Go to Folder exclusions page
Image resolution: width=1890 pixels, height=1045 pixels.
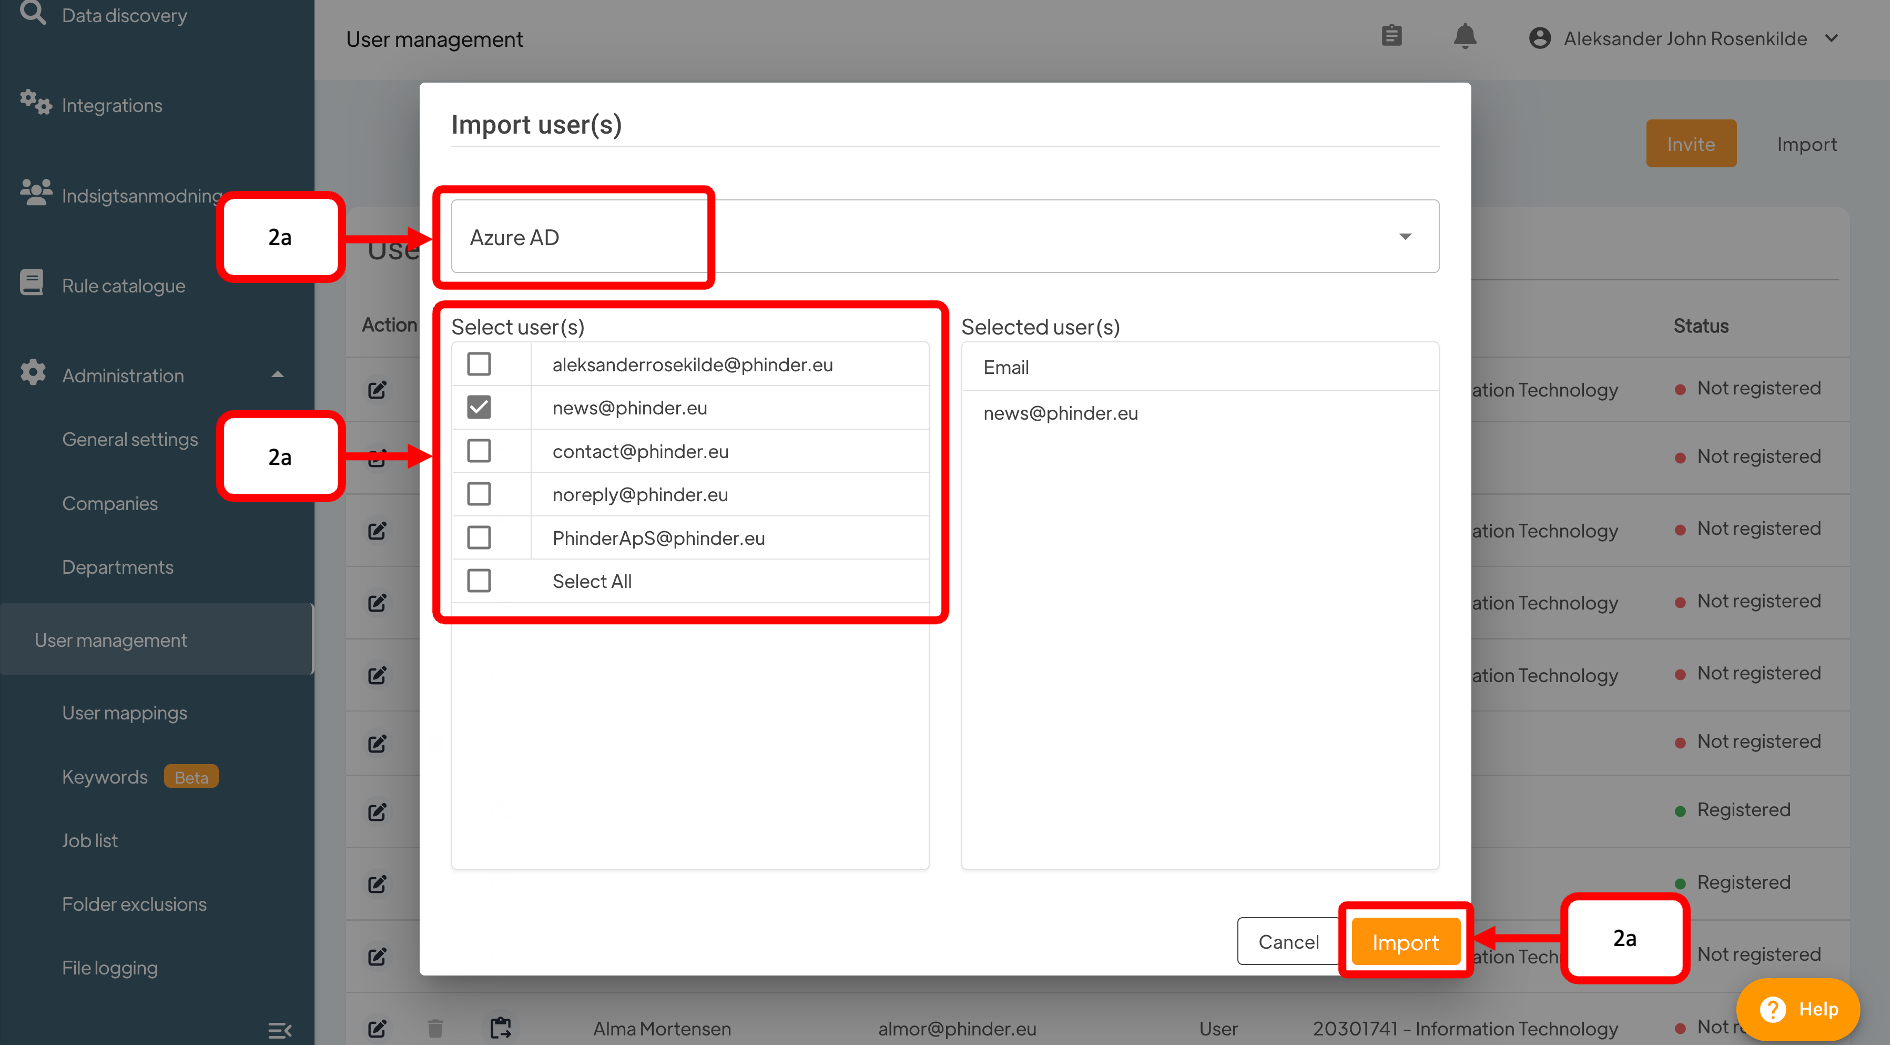(134, 904)
